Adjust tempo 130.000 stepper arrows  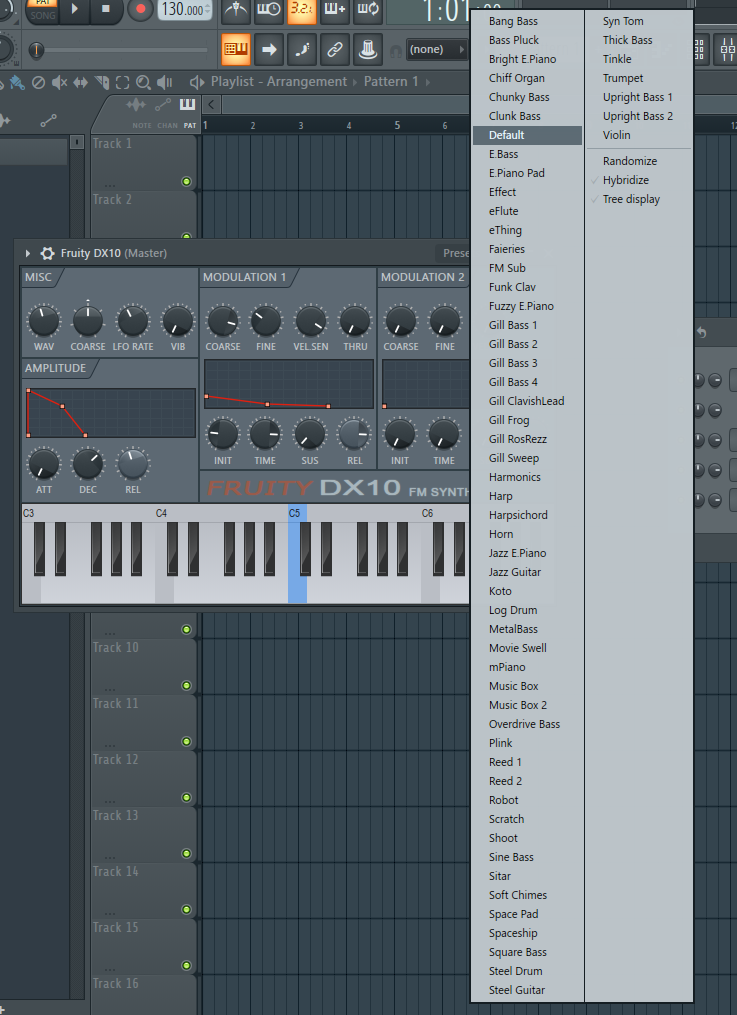pos(207,10)
